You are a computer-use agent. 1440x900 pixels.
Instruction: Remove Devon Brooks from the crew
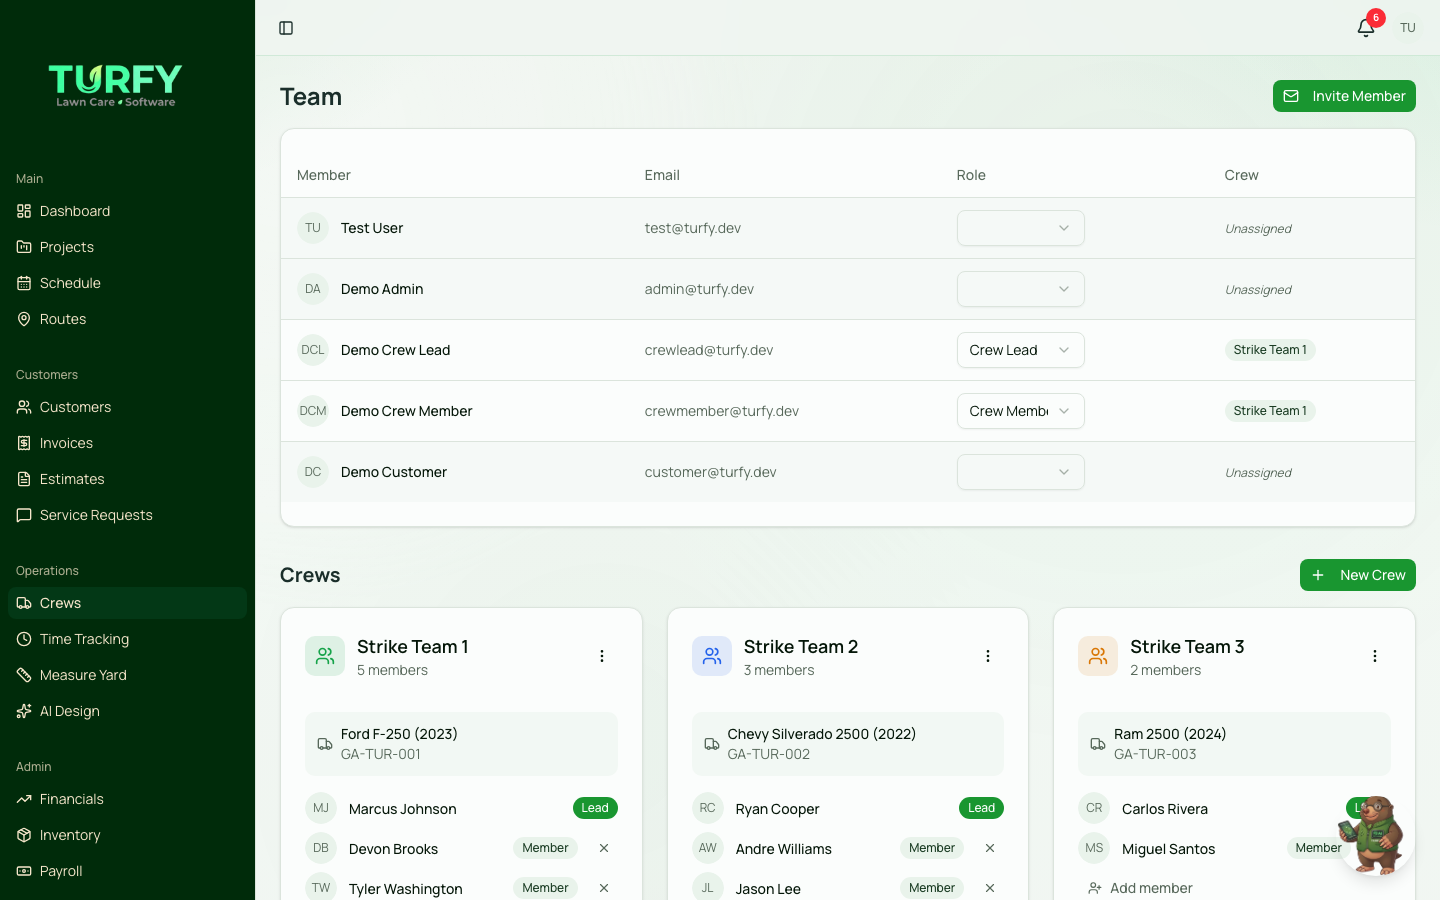click(604, 848)
